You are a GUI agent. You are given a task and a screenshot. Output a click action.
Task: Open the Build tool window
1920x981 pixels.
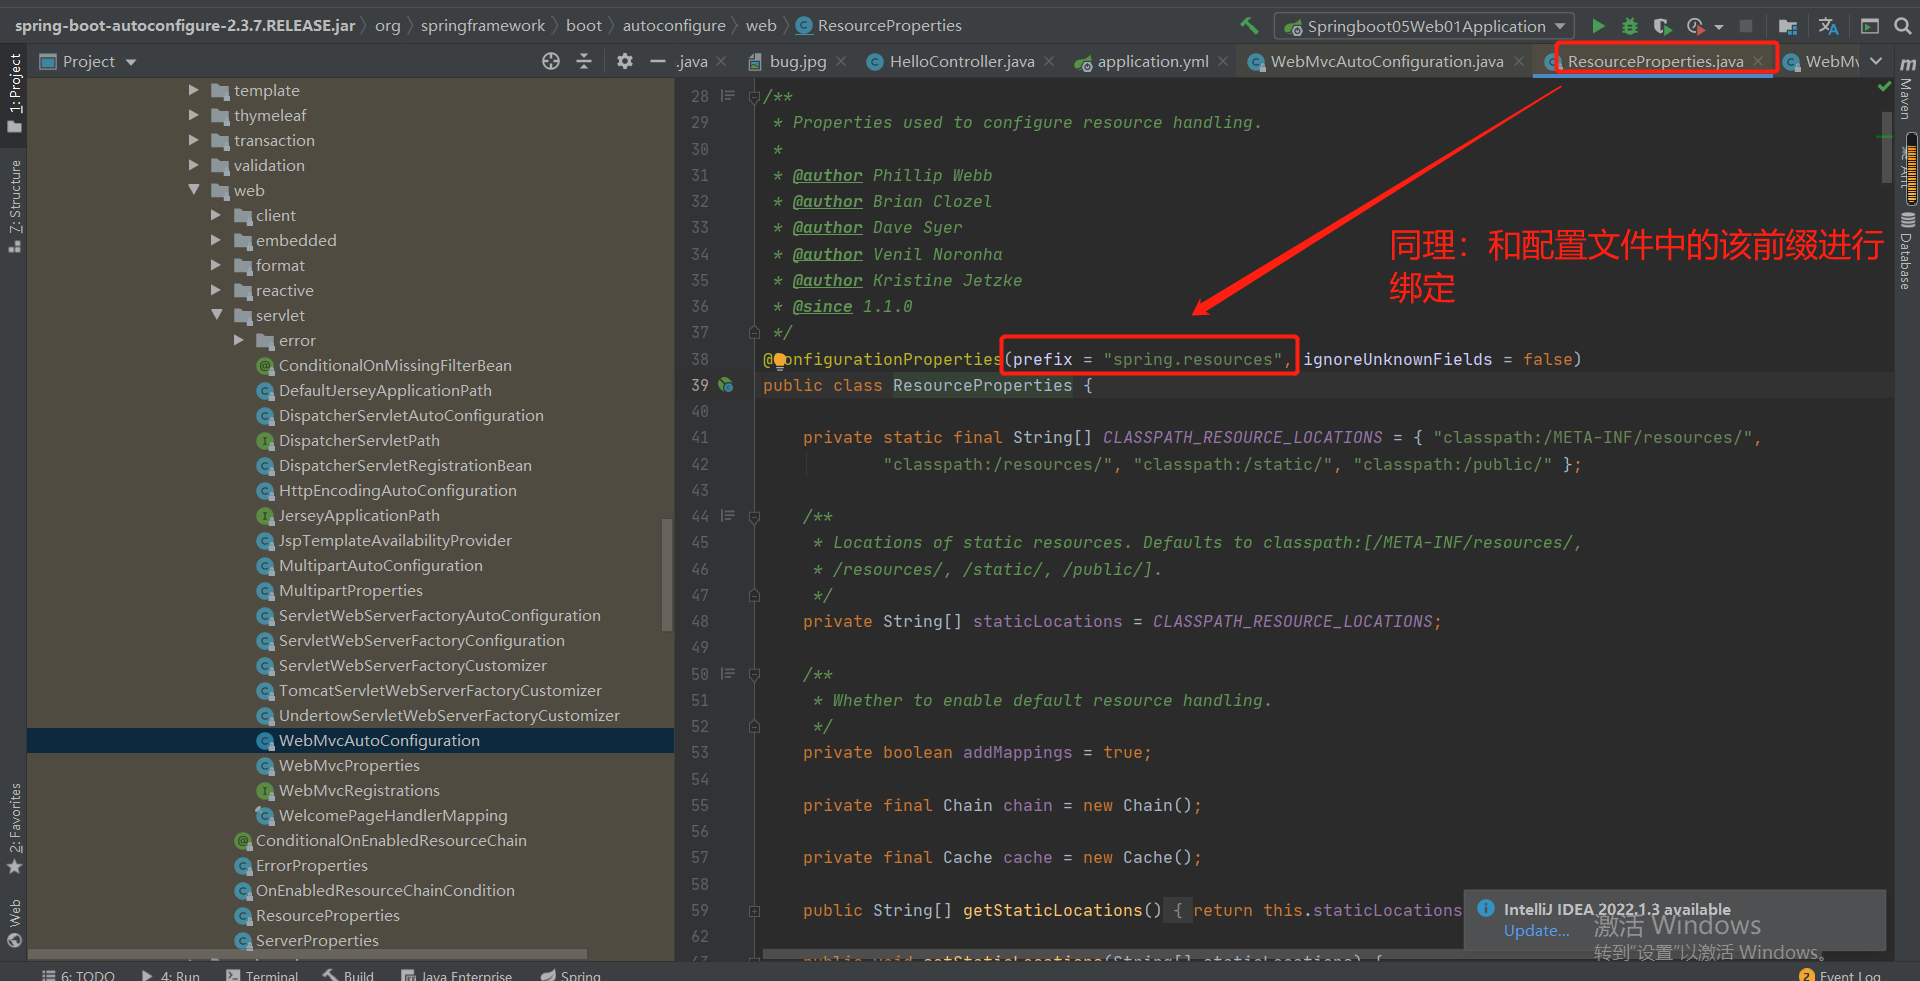coord(348,974)
